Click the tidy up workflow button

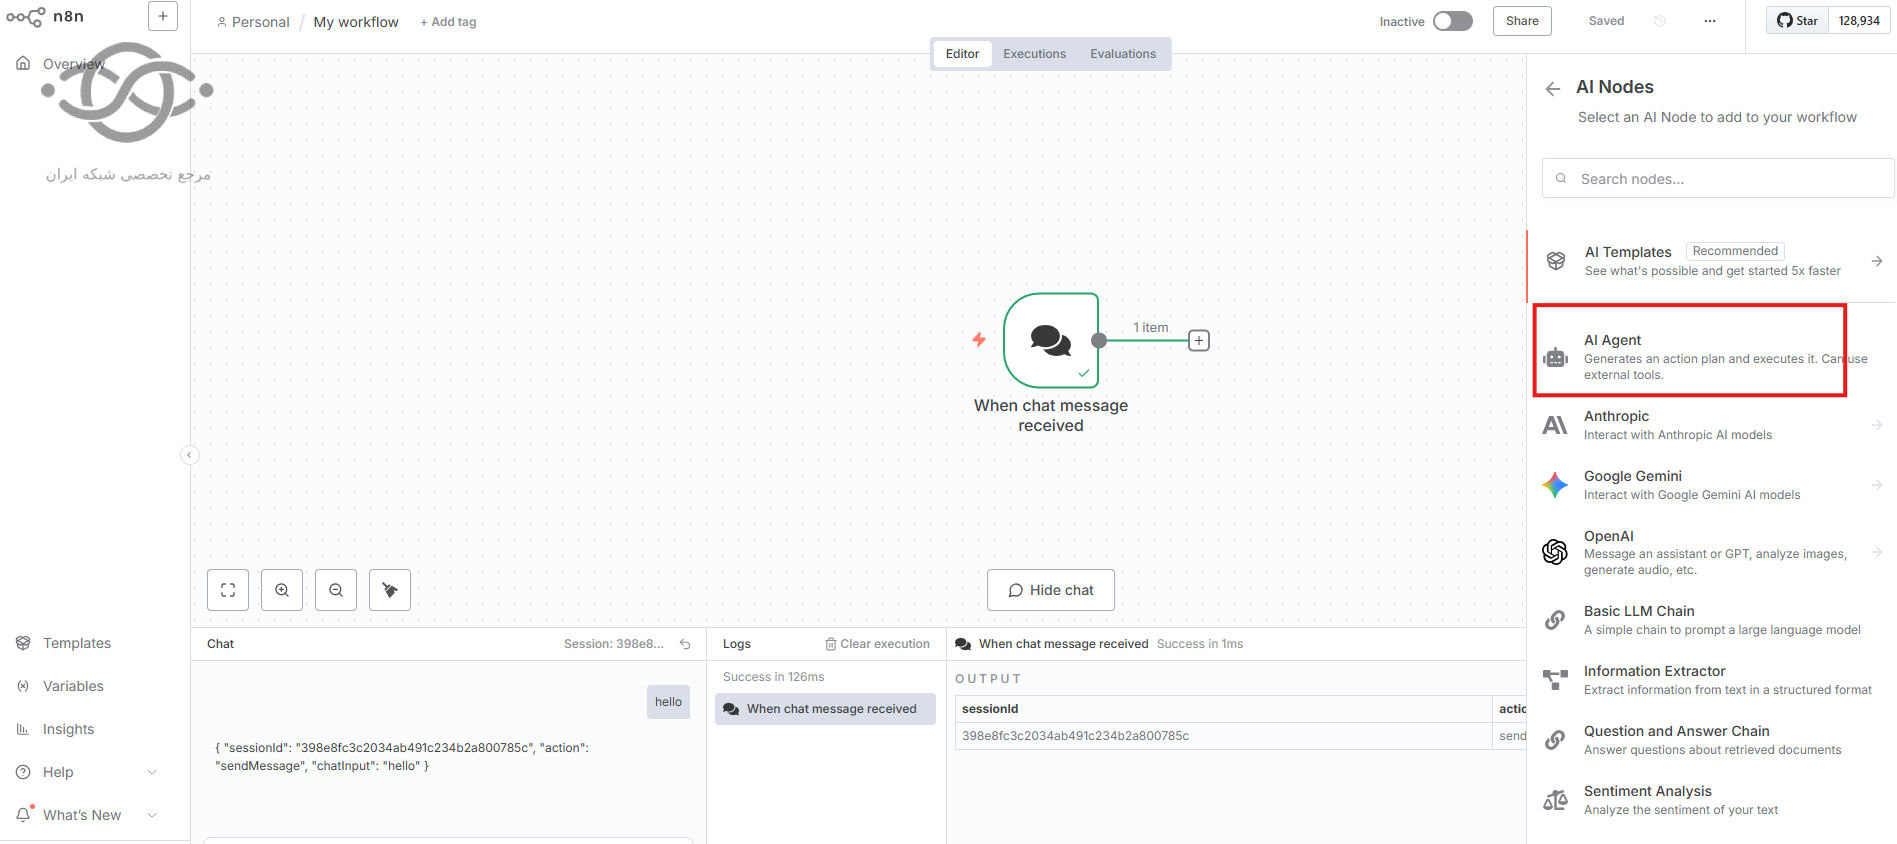pyautogui.click(x=390, y=590)
